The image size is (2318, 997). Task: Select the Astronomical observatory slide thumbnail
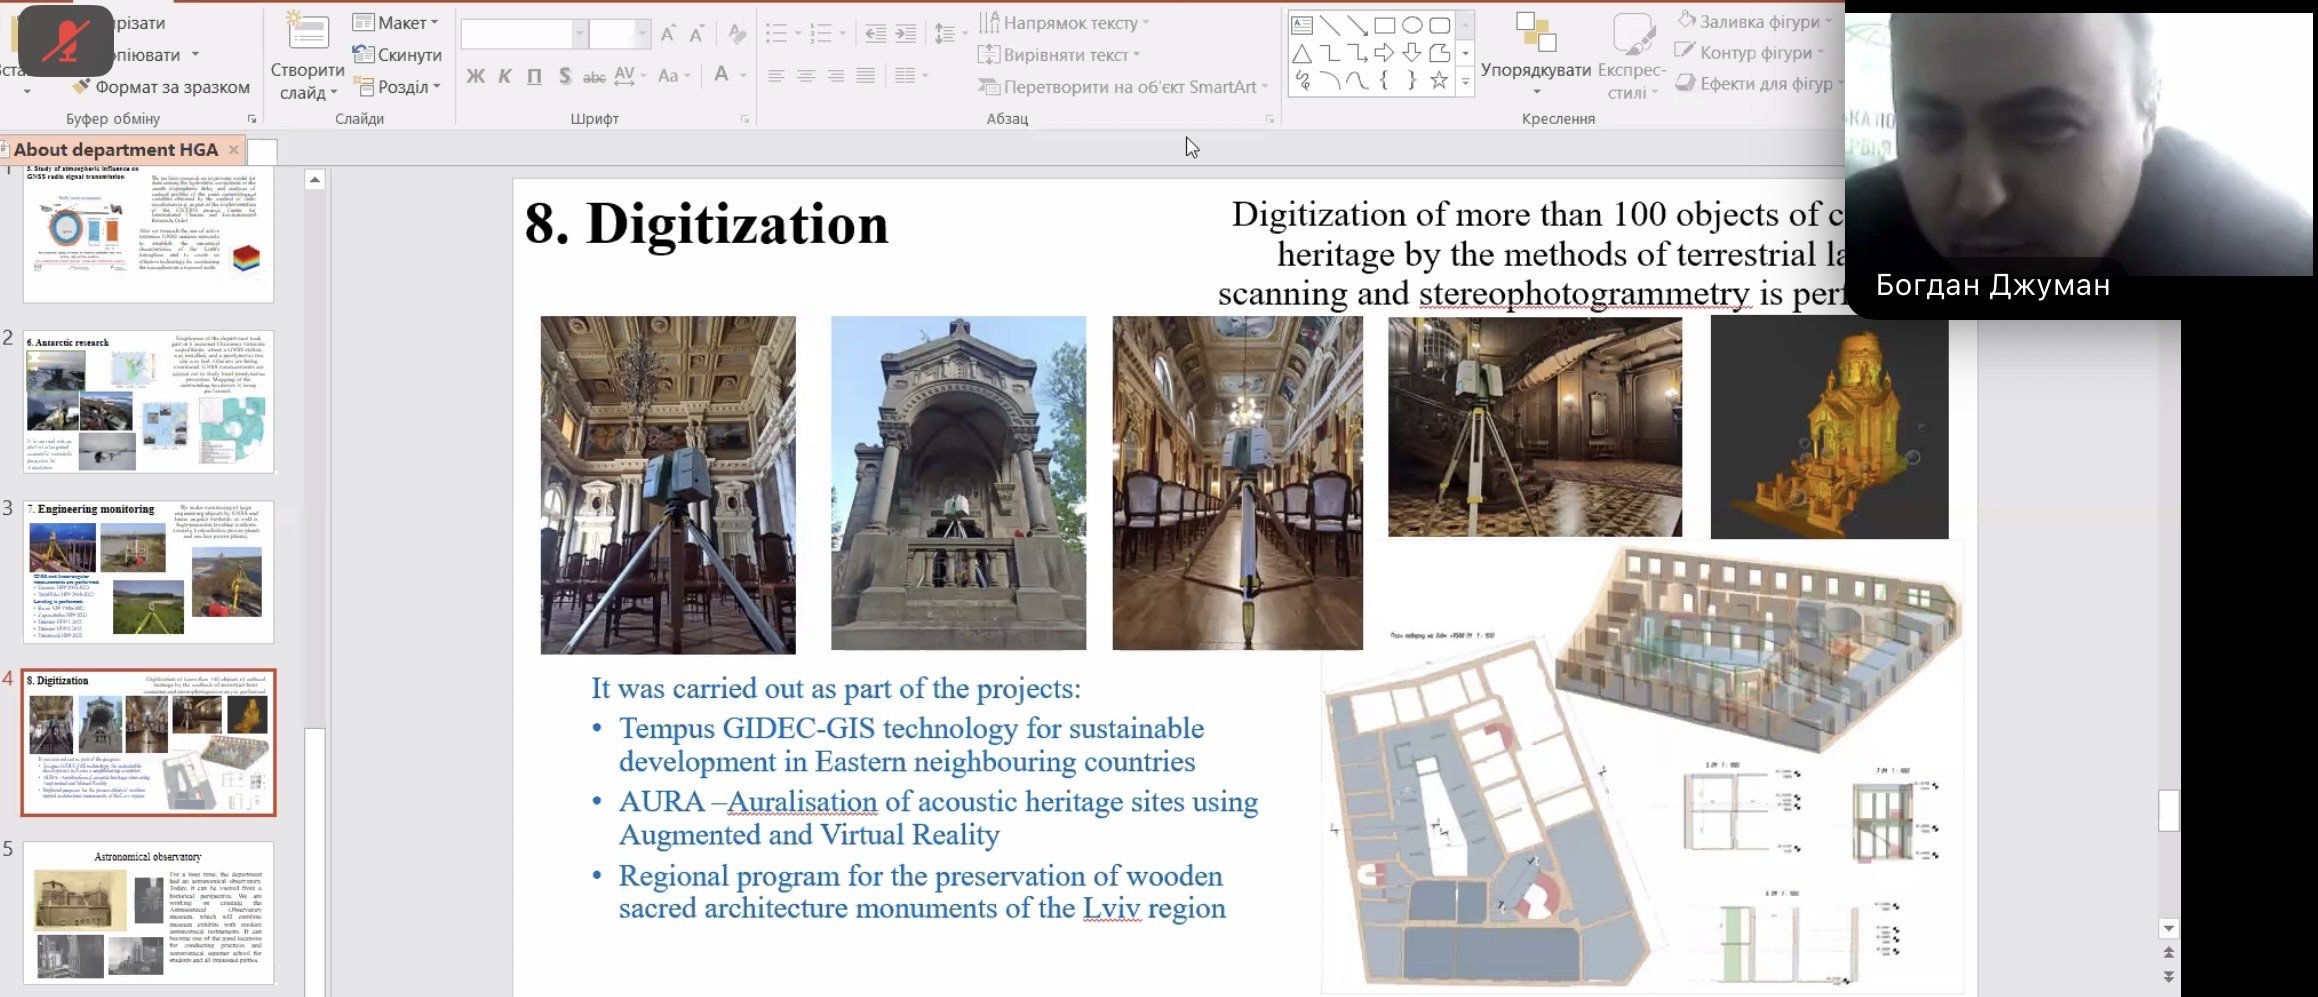[x=148, y=912]
